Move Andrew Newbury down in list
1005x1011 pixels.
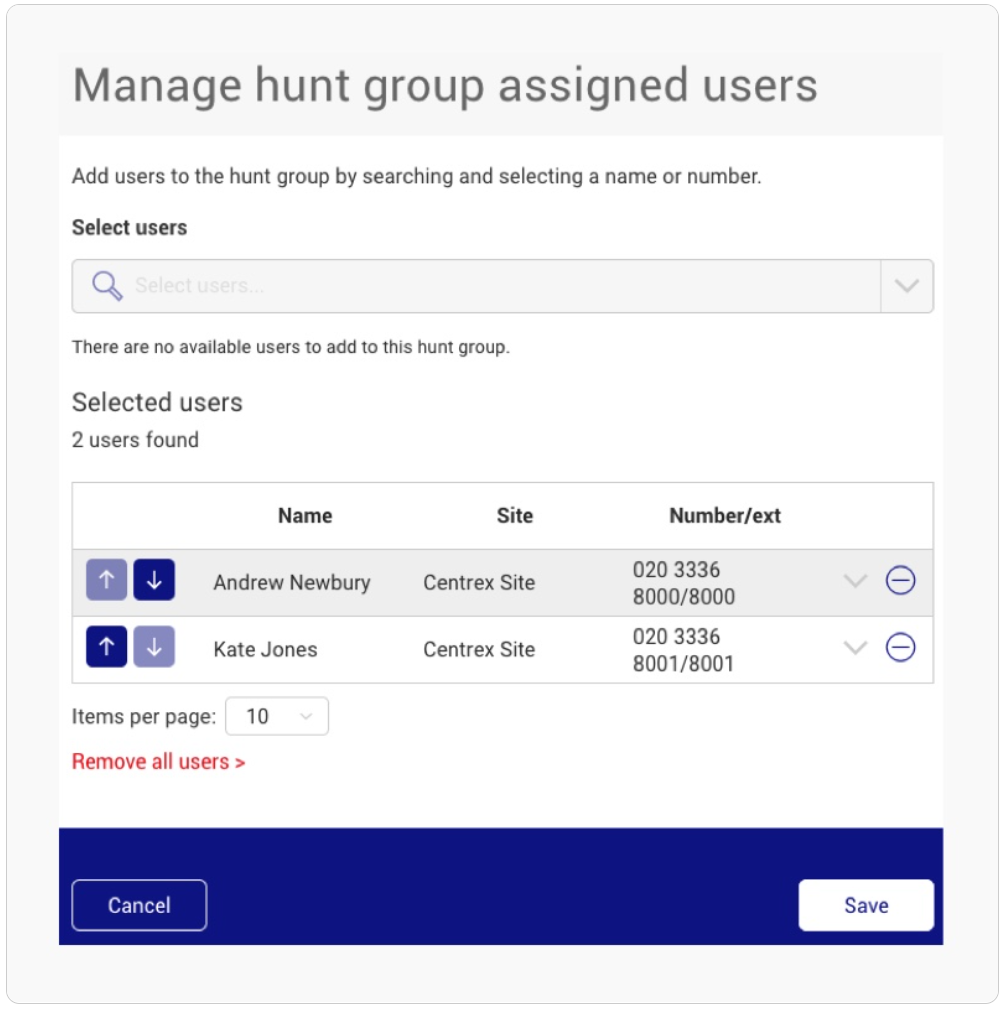[x=154, y=580]
